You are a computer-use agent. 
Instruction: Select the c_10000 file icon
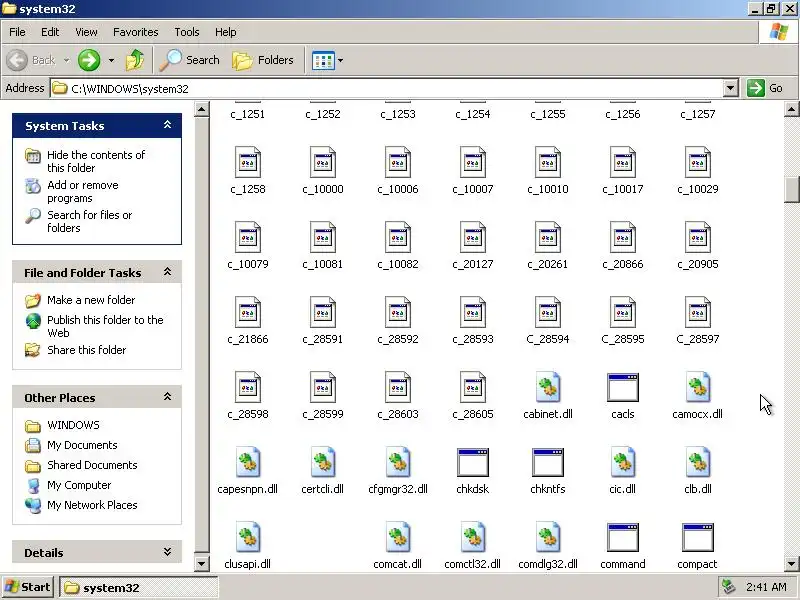click(322, 162)
